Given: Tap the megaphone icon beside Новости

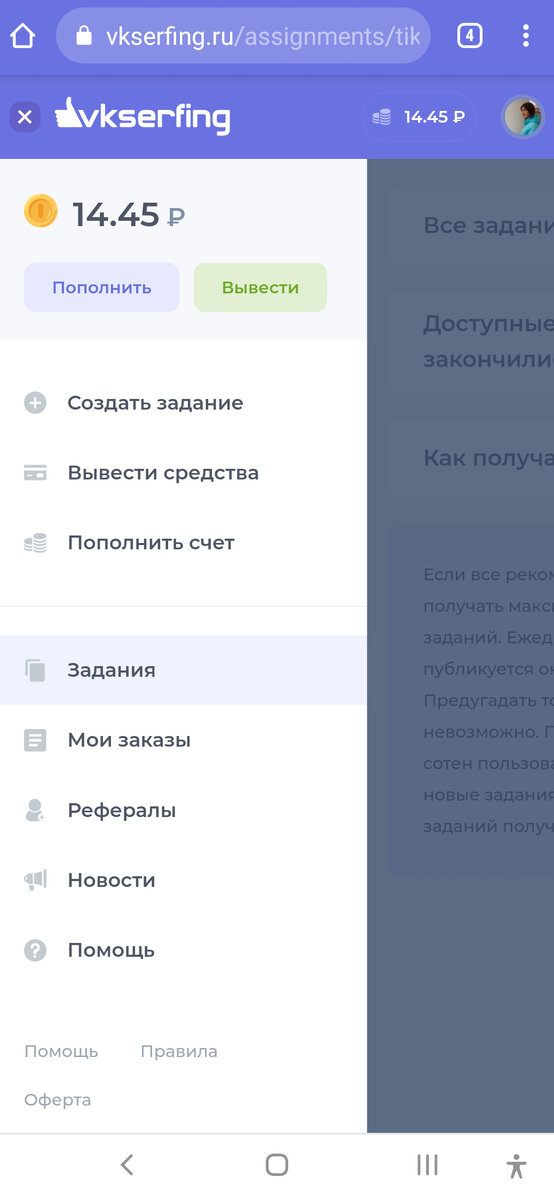Looking at the screenshot, I should pos(35,880).
